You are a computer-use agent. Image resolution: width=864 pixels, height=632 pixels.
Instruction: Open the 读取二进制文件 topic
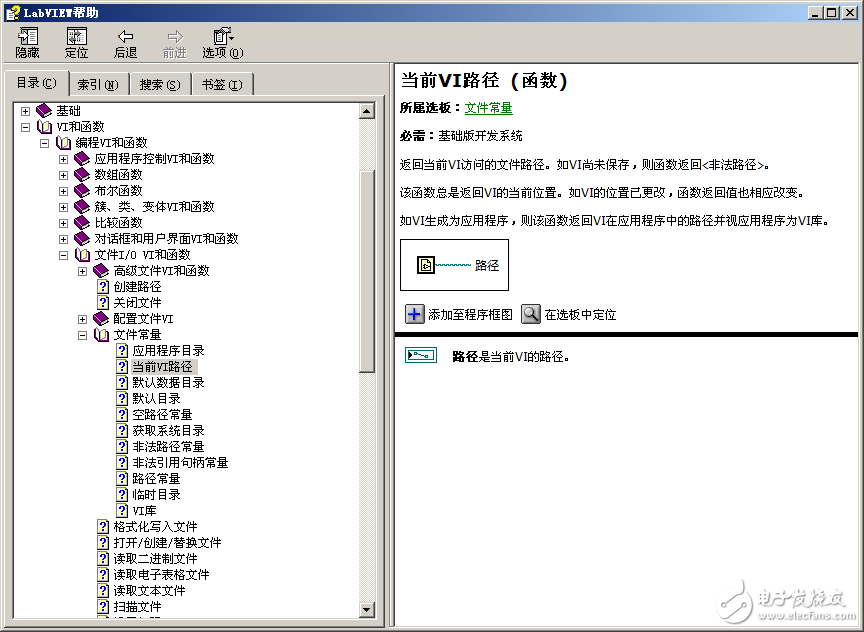[155, 558]
